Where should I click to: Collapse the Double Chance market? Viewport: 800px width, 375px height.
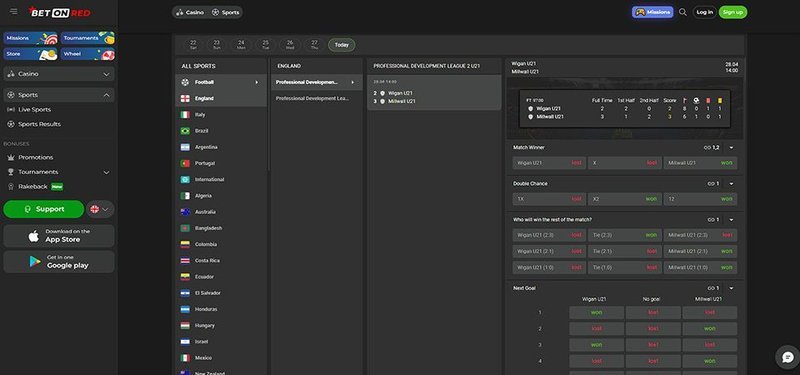(731, 184)
